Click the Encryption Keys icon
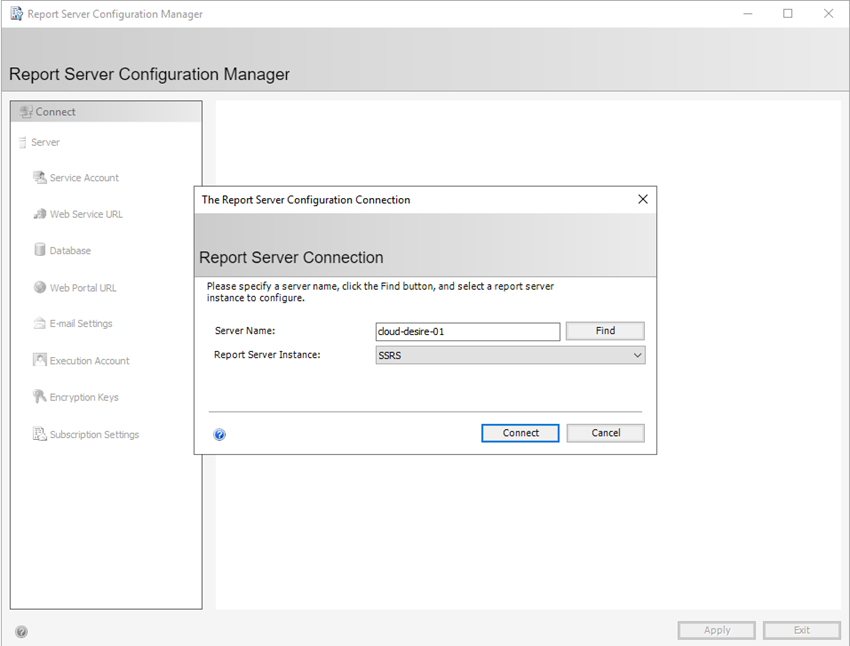The width and height of the screenshot is (850, 646). point(40,397)
